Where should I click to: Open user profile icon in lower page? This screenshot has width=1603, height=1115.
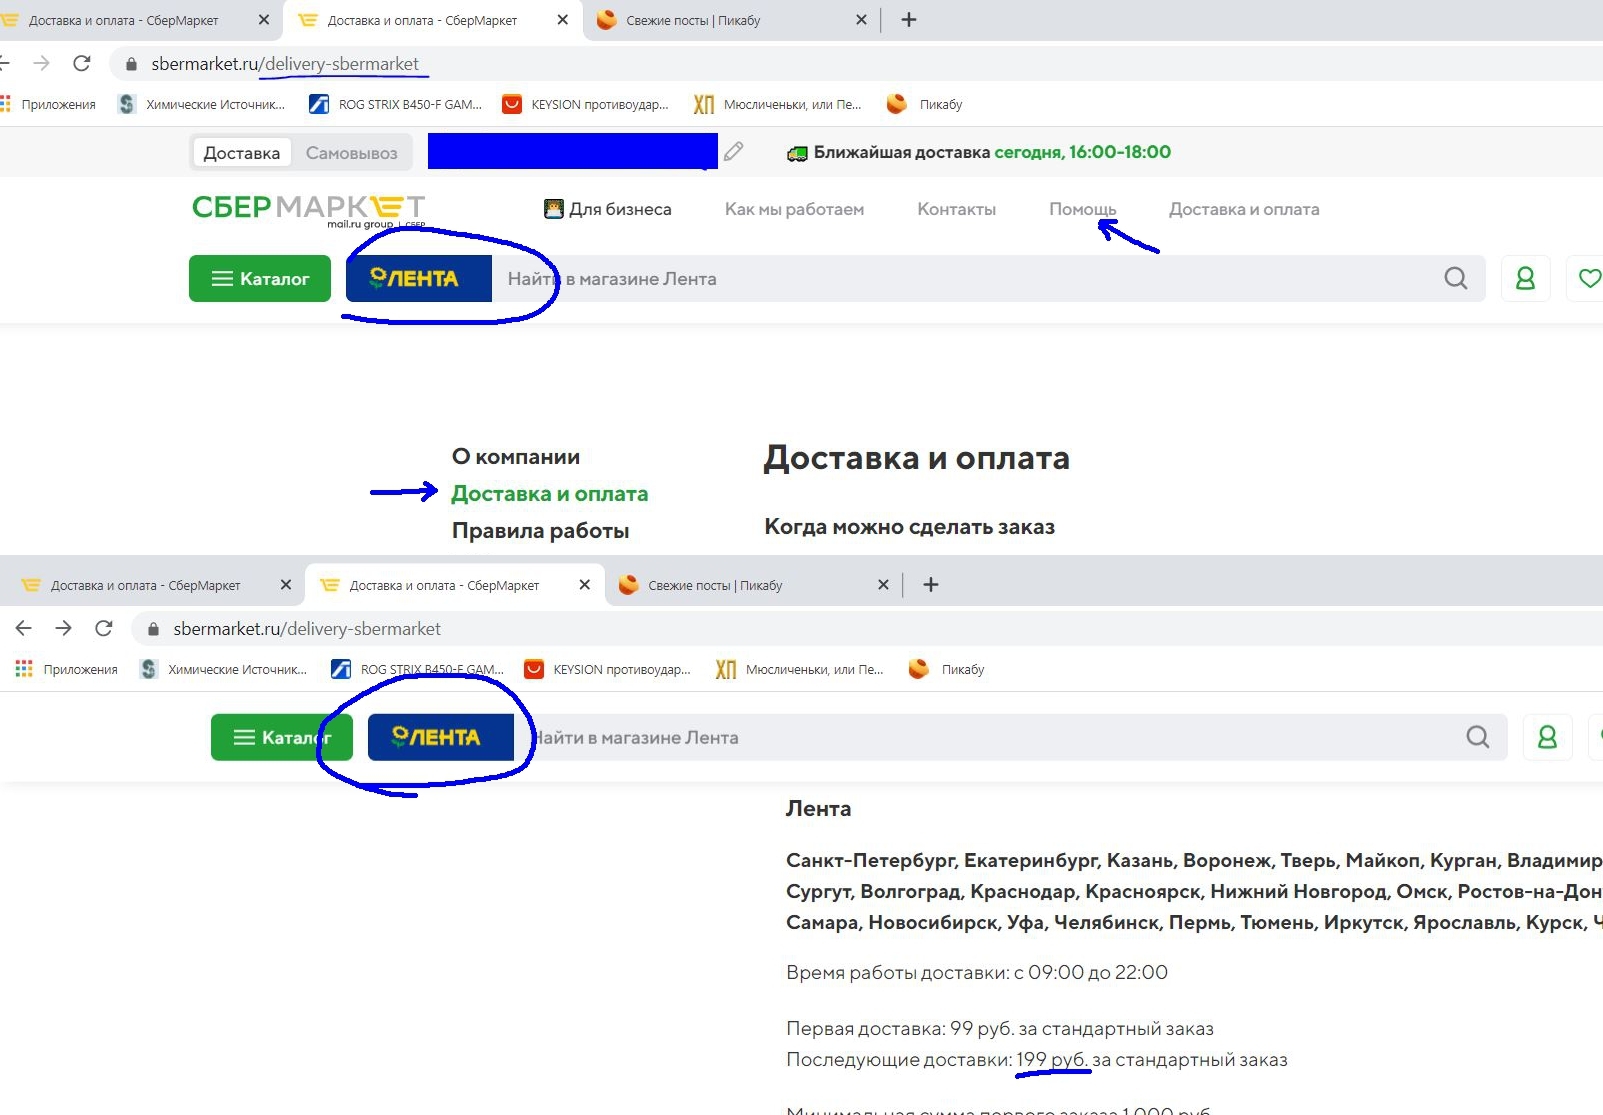coord(1547,738)
